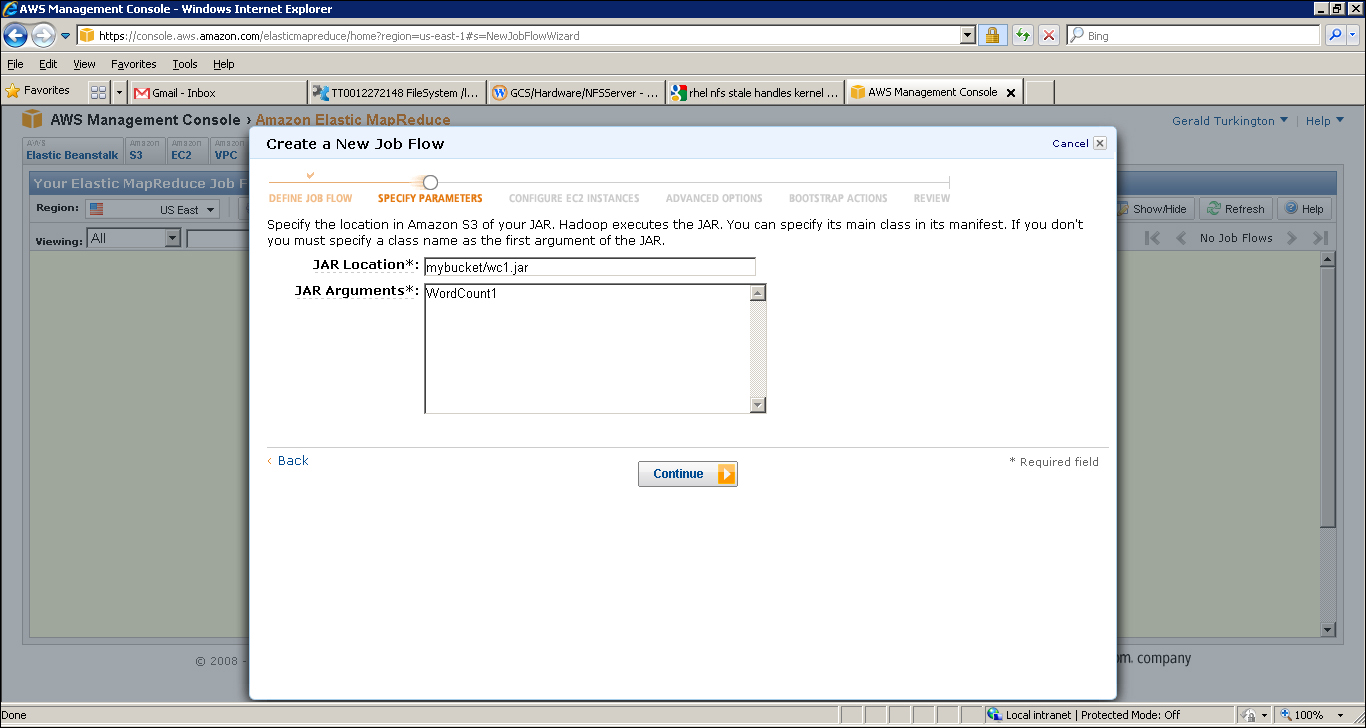1366x728 pixels.
Task: Click the Cancel link in dialog
Action: pyautogui.click(x=1070, y=144)
